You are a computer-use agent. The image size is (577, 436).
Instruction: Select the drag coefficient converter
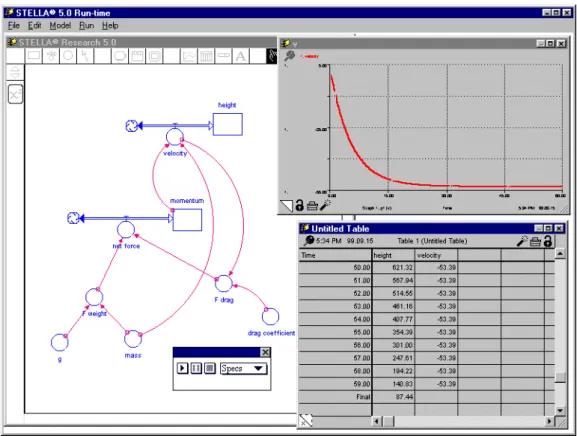pos(270,316)
